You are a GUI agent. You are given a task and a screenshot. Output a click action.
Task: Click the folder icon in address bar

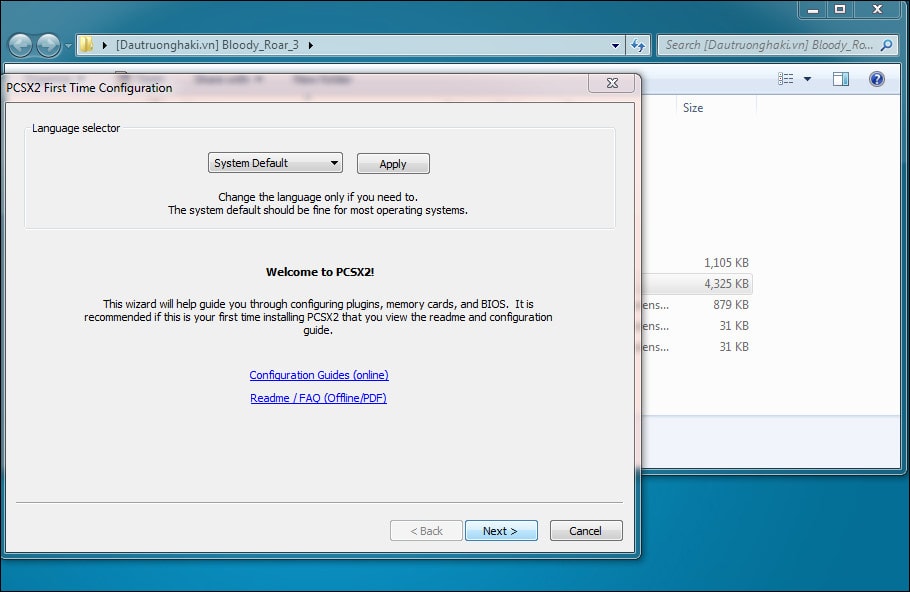click(x=86, y=45)
